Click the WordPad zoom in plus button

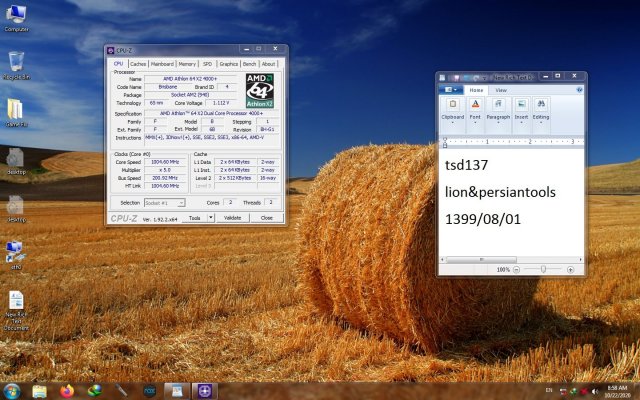click(x=569, y=269)
